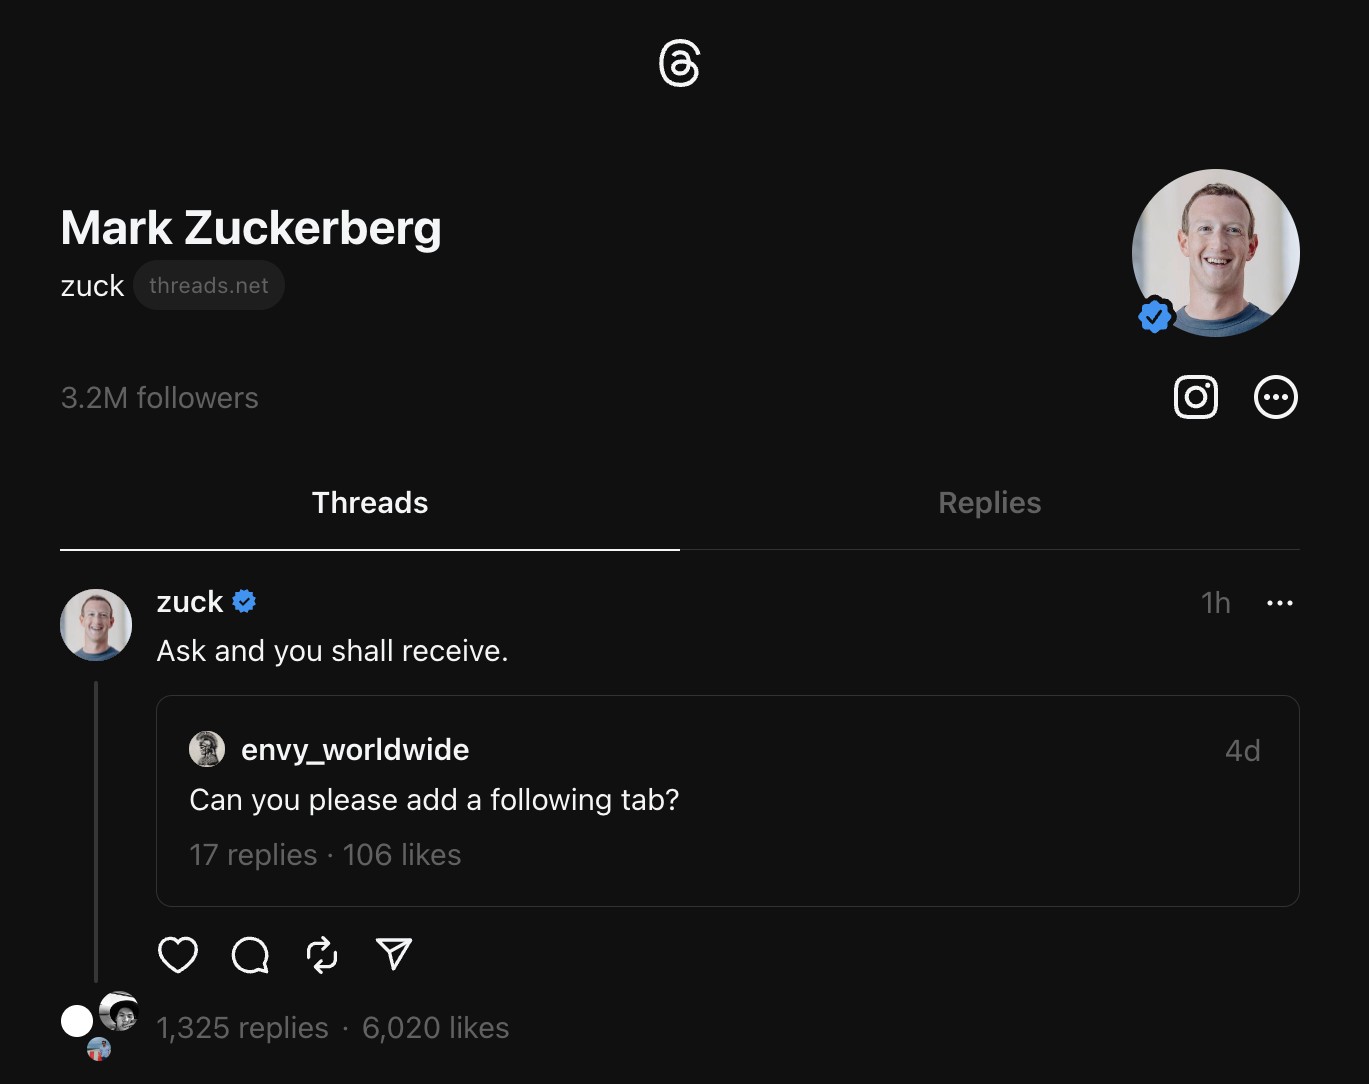
Task: Open the 1,325 replies on zuck's post
Action: pos(242,1027)
